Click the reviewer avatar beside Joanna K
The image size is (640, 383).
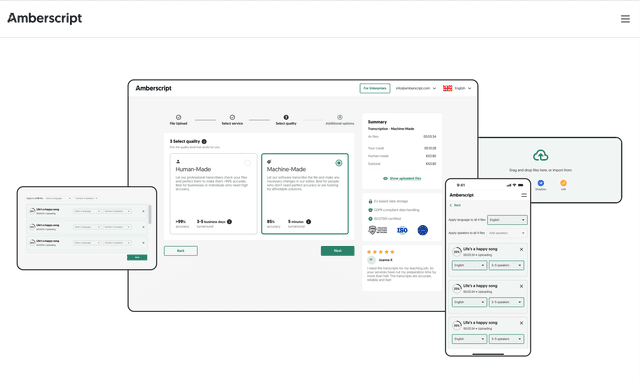[371, 260]
